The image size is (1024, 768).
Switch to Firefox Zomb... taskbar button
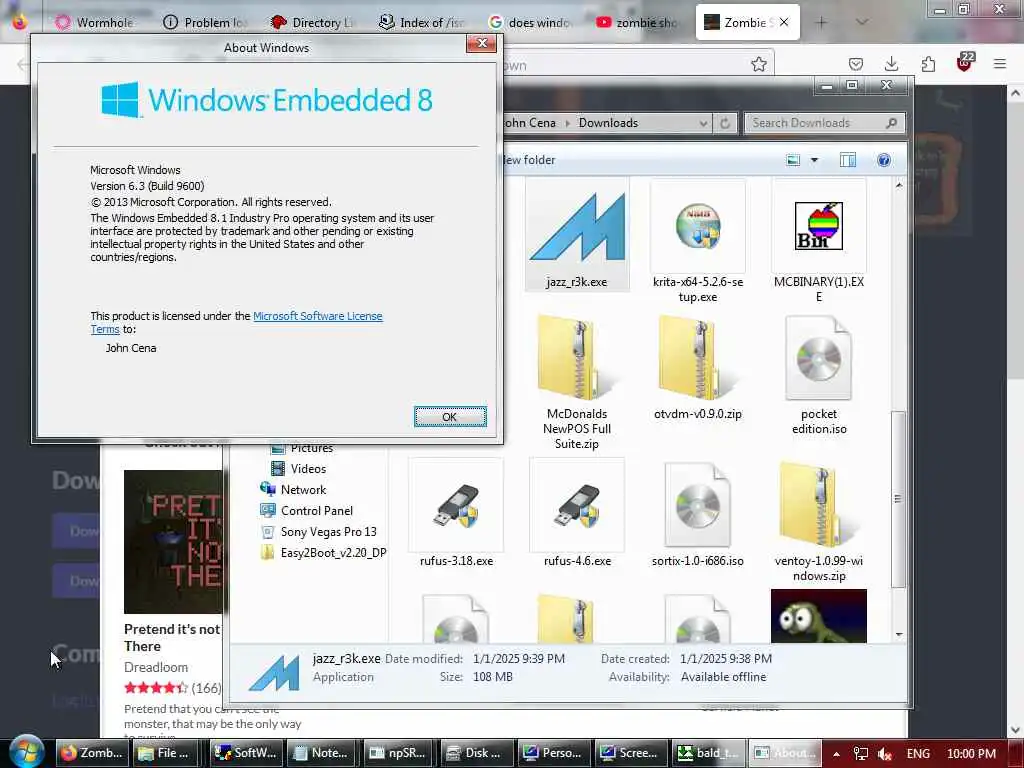pyautogui.click(x=93, y=753)
